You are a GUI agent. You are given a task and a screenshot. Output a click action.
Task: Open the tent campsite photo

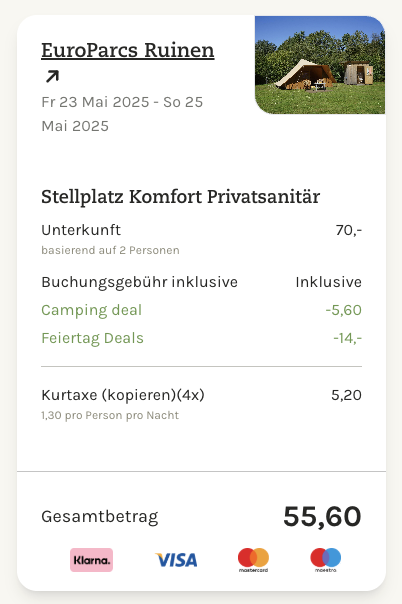320,65
